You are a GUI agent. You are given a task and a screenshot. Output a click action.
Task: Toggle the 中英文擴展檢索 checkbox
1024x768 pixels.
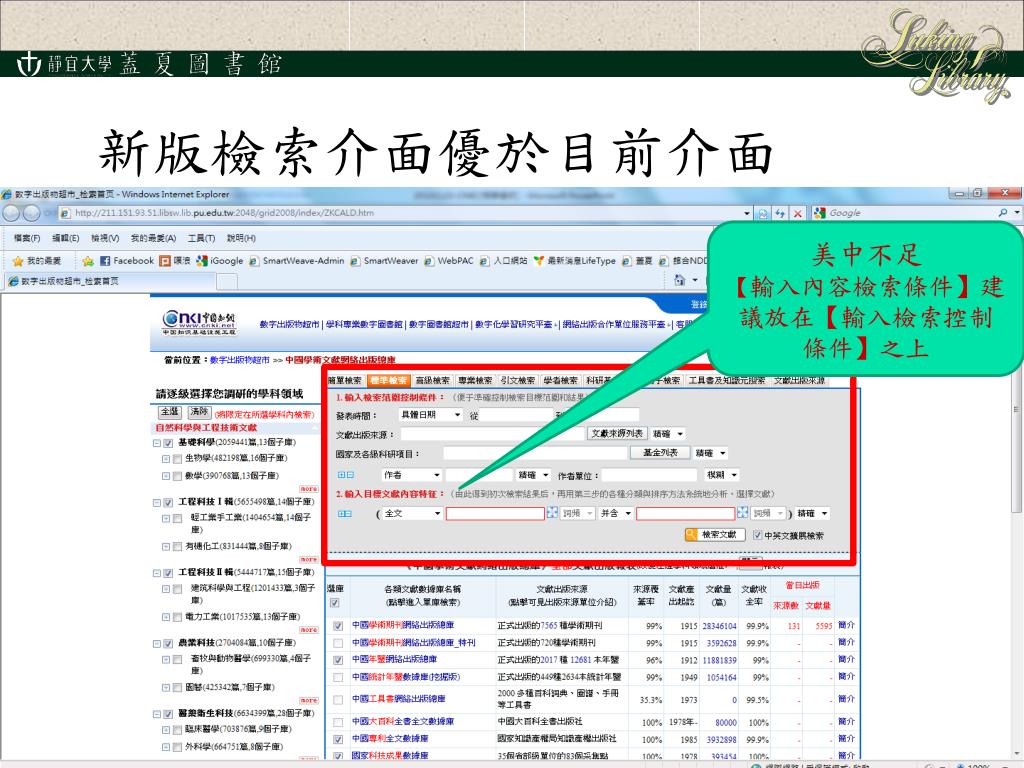pyautogui.click(x=758, y=536)
